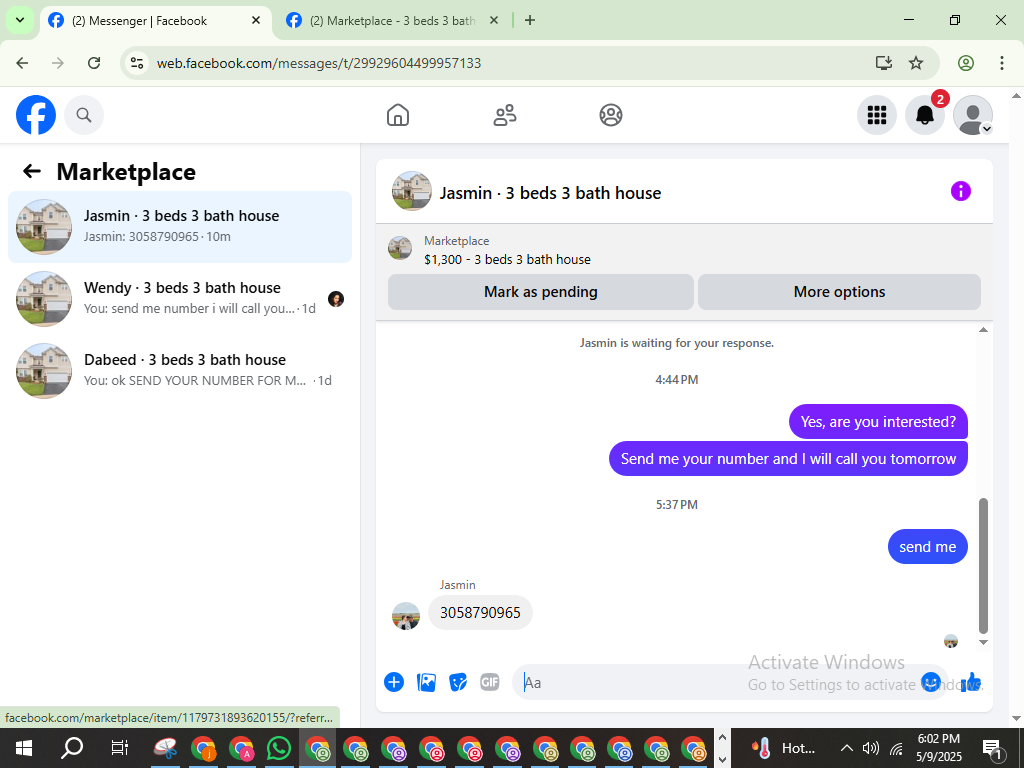Image resolution: width=1024 pixels, height=768 pixels.
Task: Open WhatsApp from the taskbar
Action: [279, 748]
